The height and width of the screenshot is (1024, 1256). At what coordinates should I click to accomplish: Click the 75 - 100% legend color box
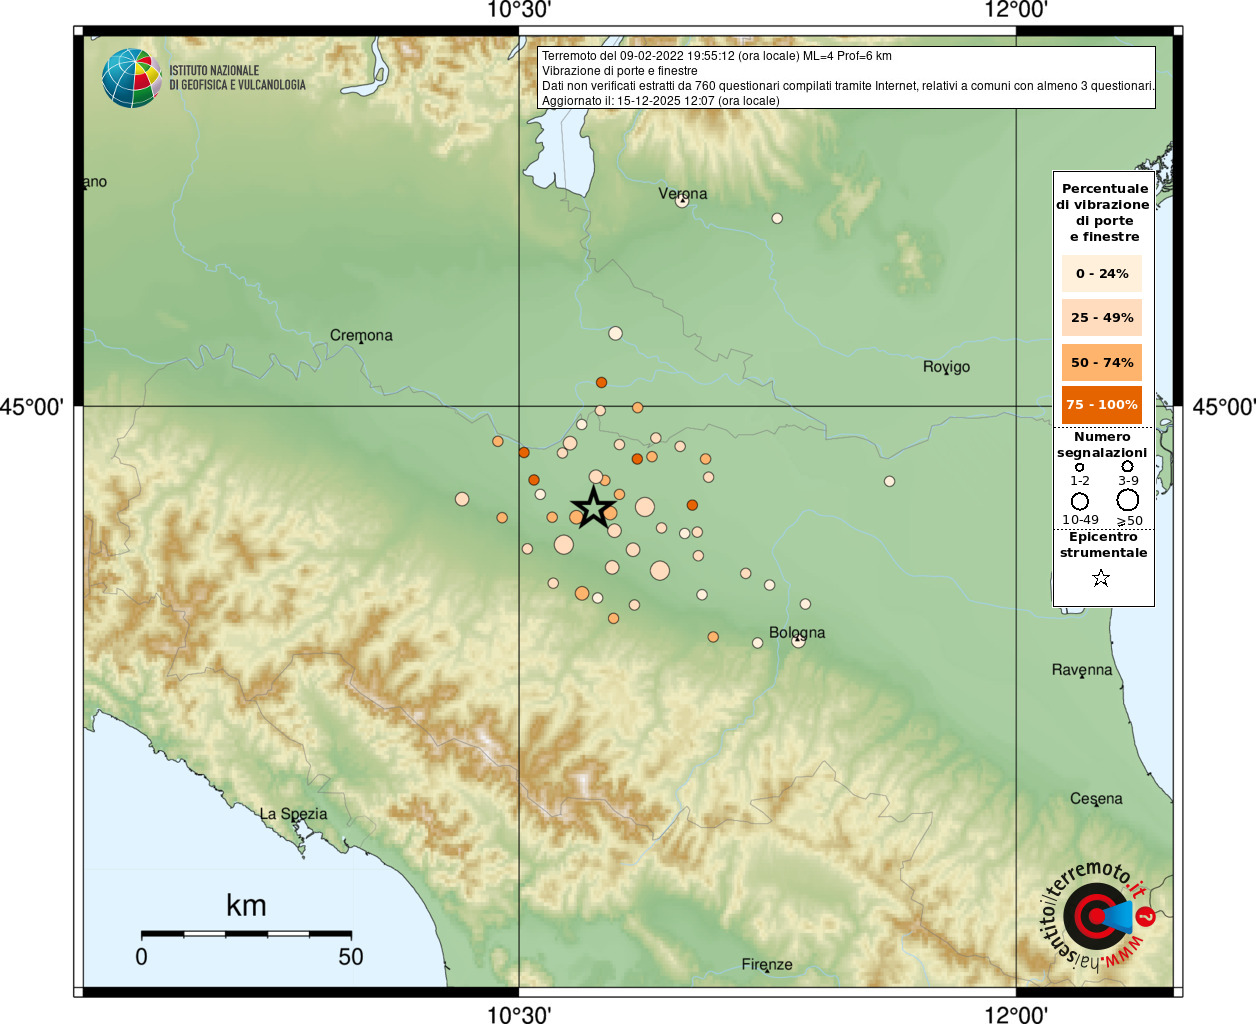point(1102,405)
